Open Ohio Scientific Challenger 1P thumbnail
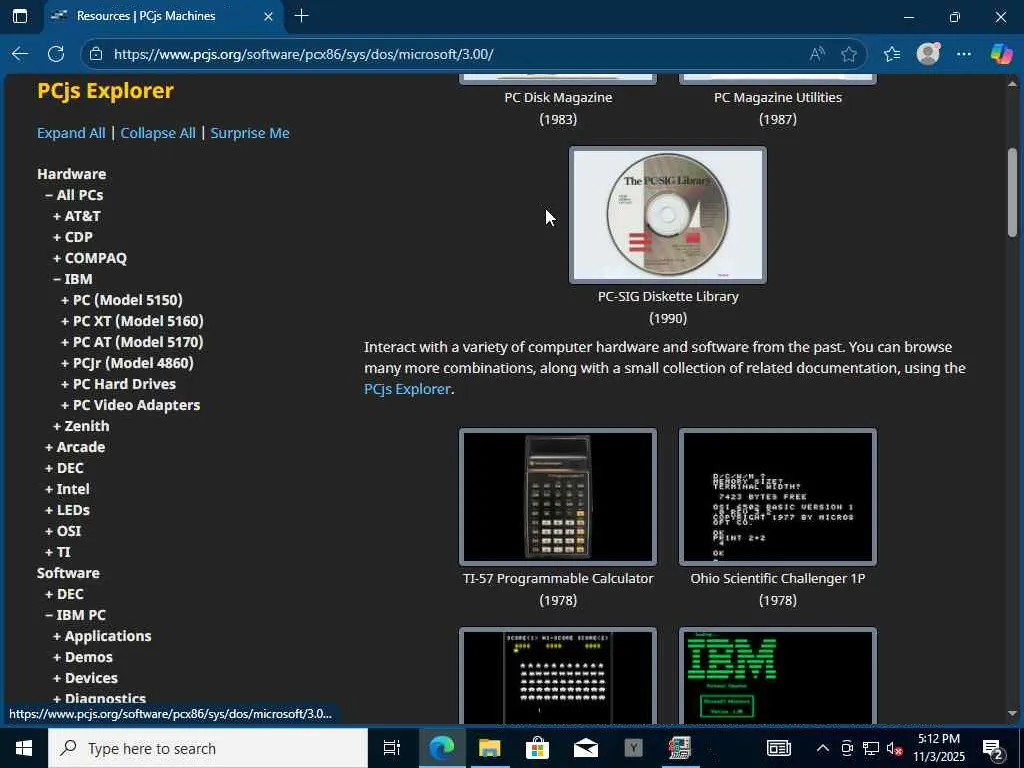The height and width of the screenshot is (768, 1024). (777, 496)
